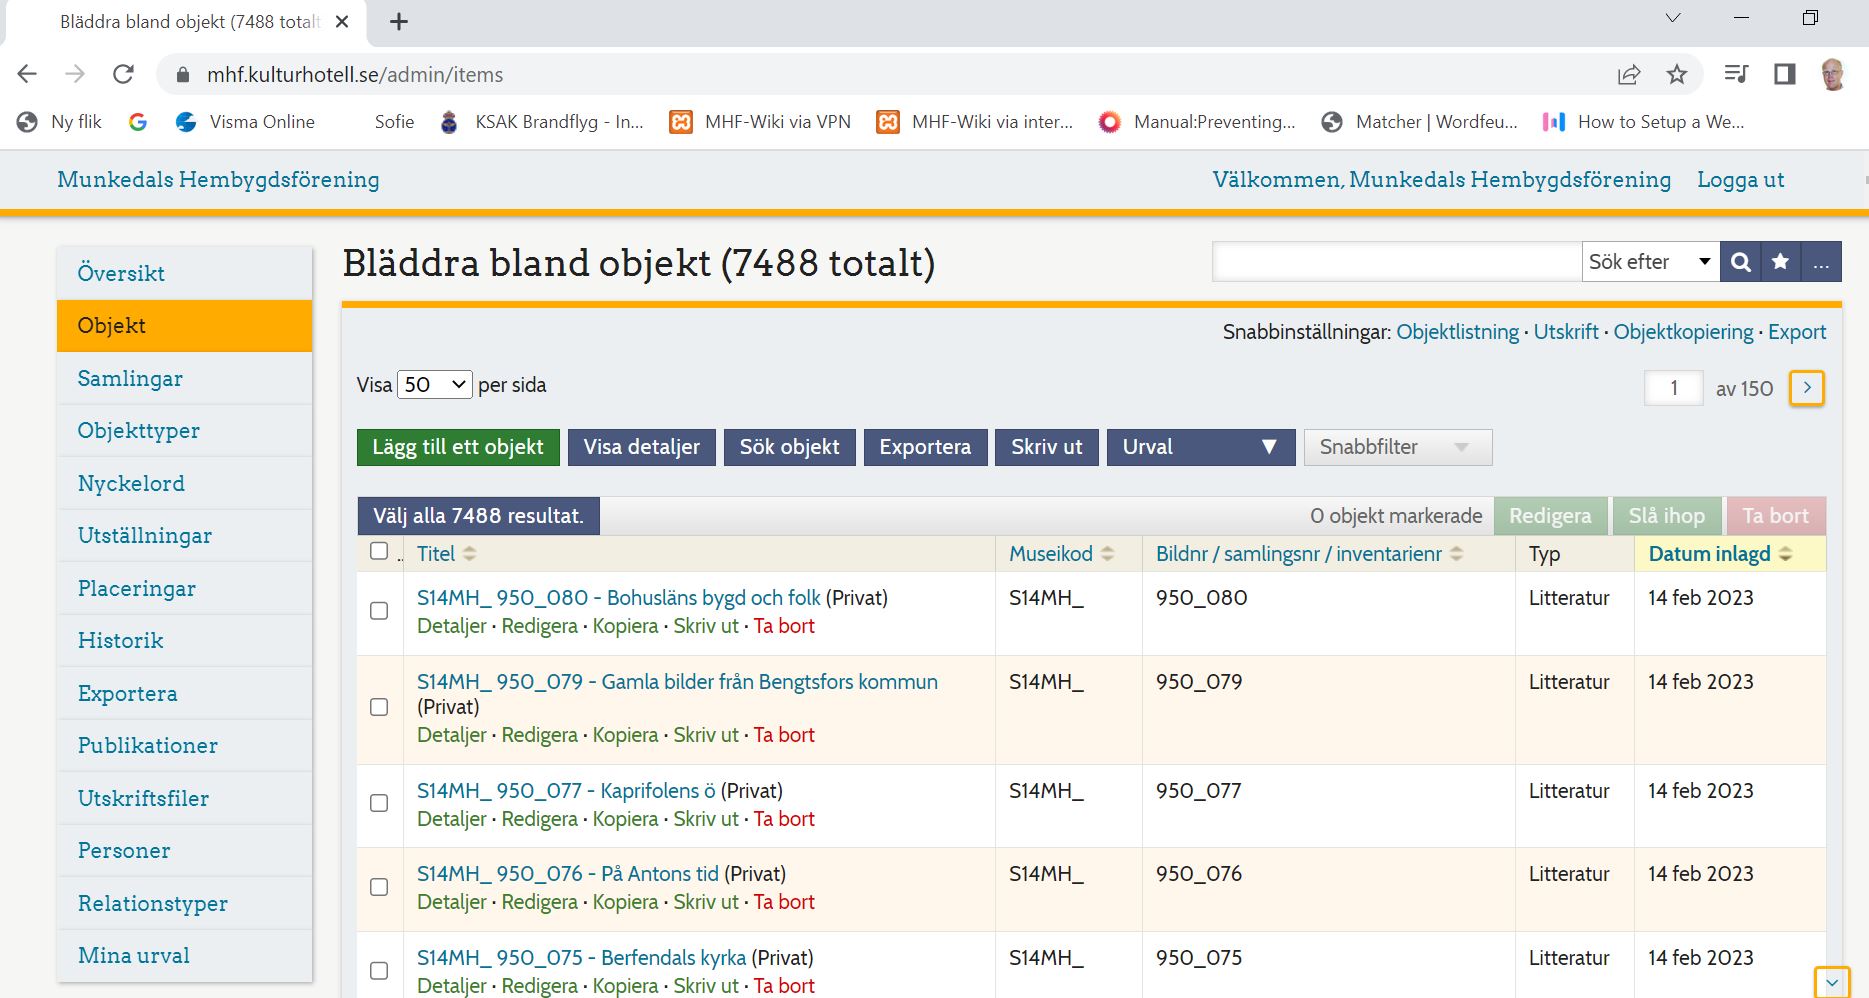Open Google bookmark
1869x998 pixels.
point(138,122)
